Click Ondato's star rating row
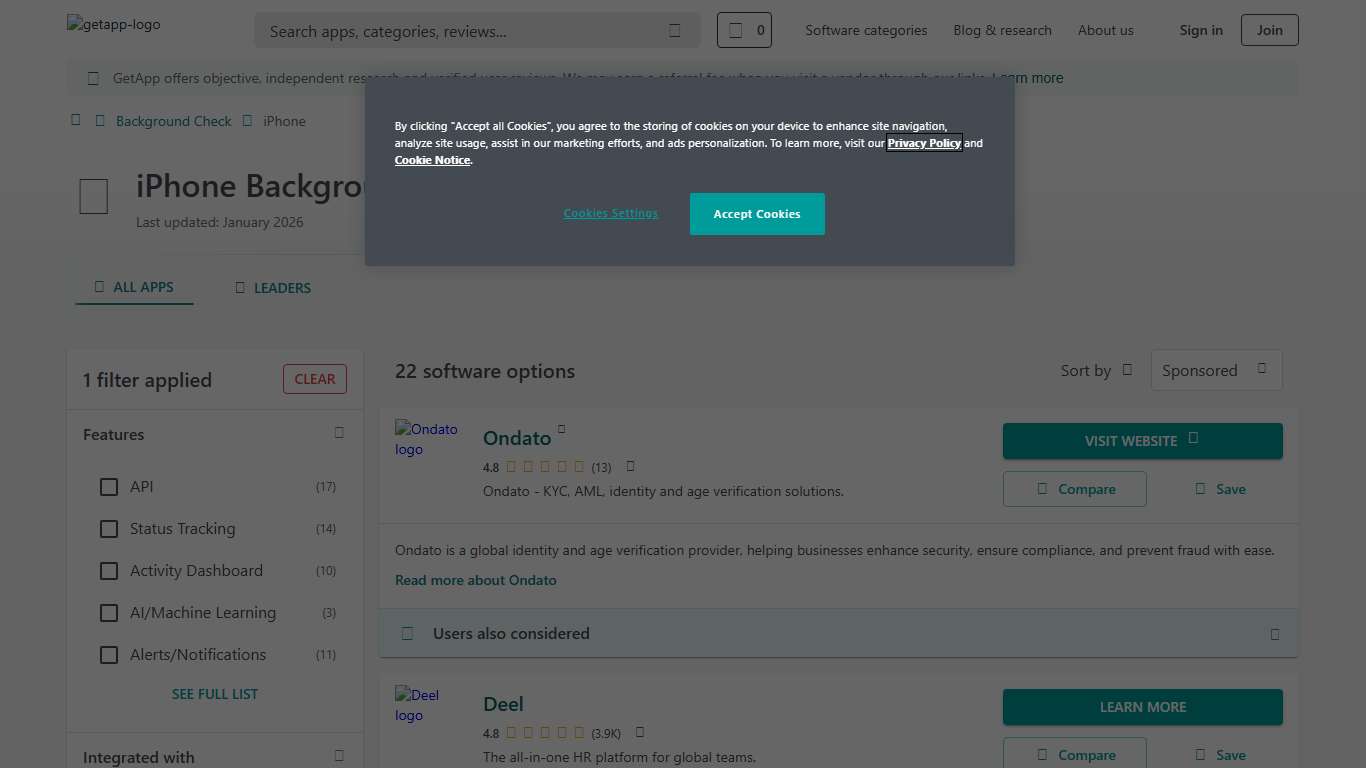The height and width of the screenshot is (768, 1366). pyautogui.click(x=545, y=467)
